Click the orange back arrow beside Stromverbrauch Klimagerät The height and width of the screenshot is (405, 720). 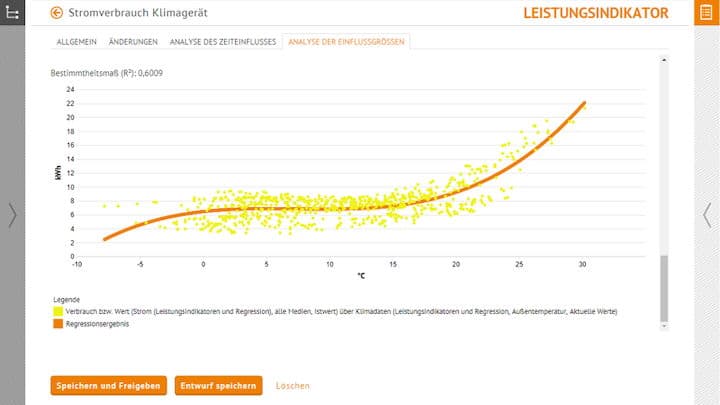[56, 13]
